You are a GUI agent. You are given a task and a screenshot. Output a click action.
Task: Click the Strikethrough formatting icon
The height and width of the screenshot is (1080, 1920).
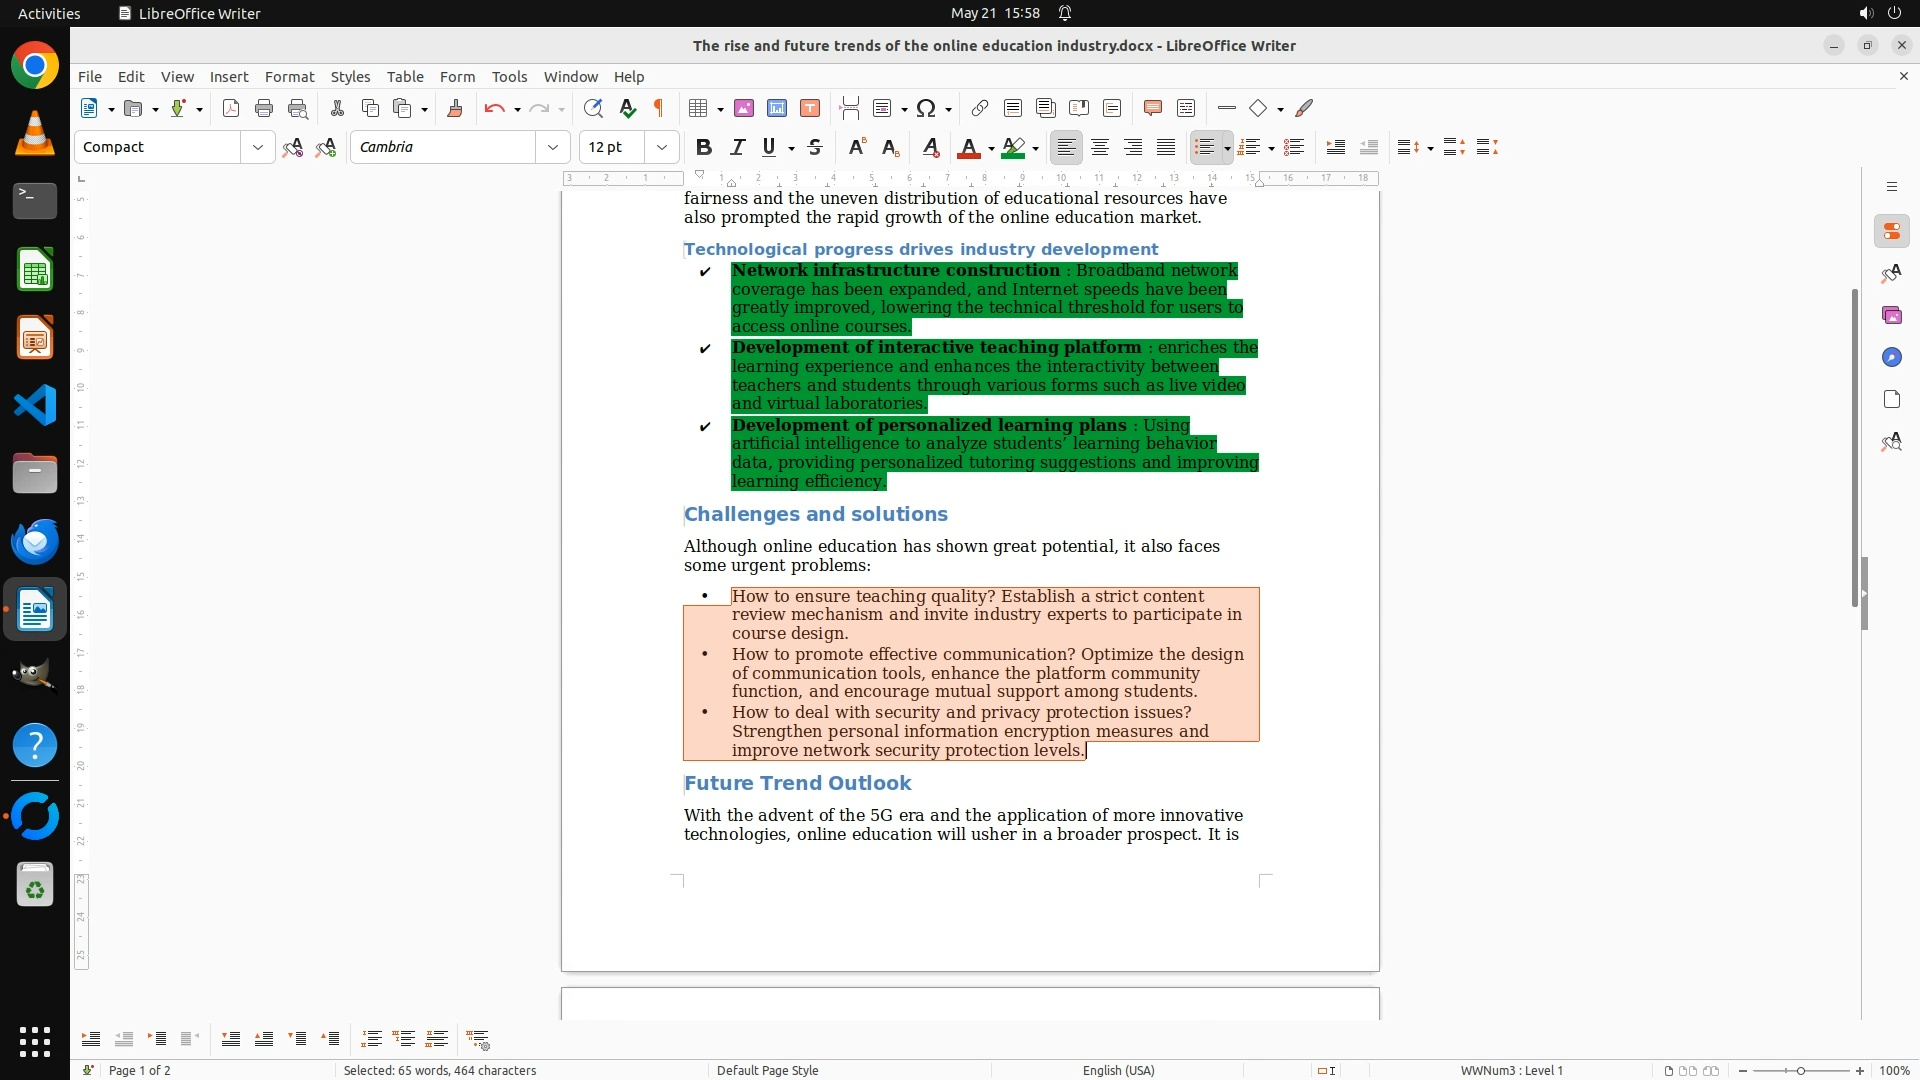pyautogui.click(x=815, y=147)
